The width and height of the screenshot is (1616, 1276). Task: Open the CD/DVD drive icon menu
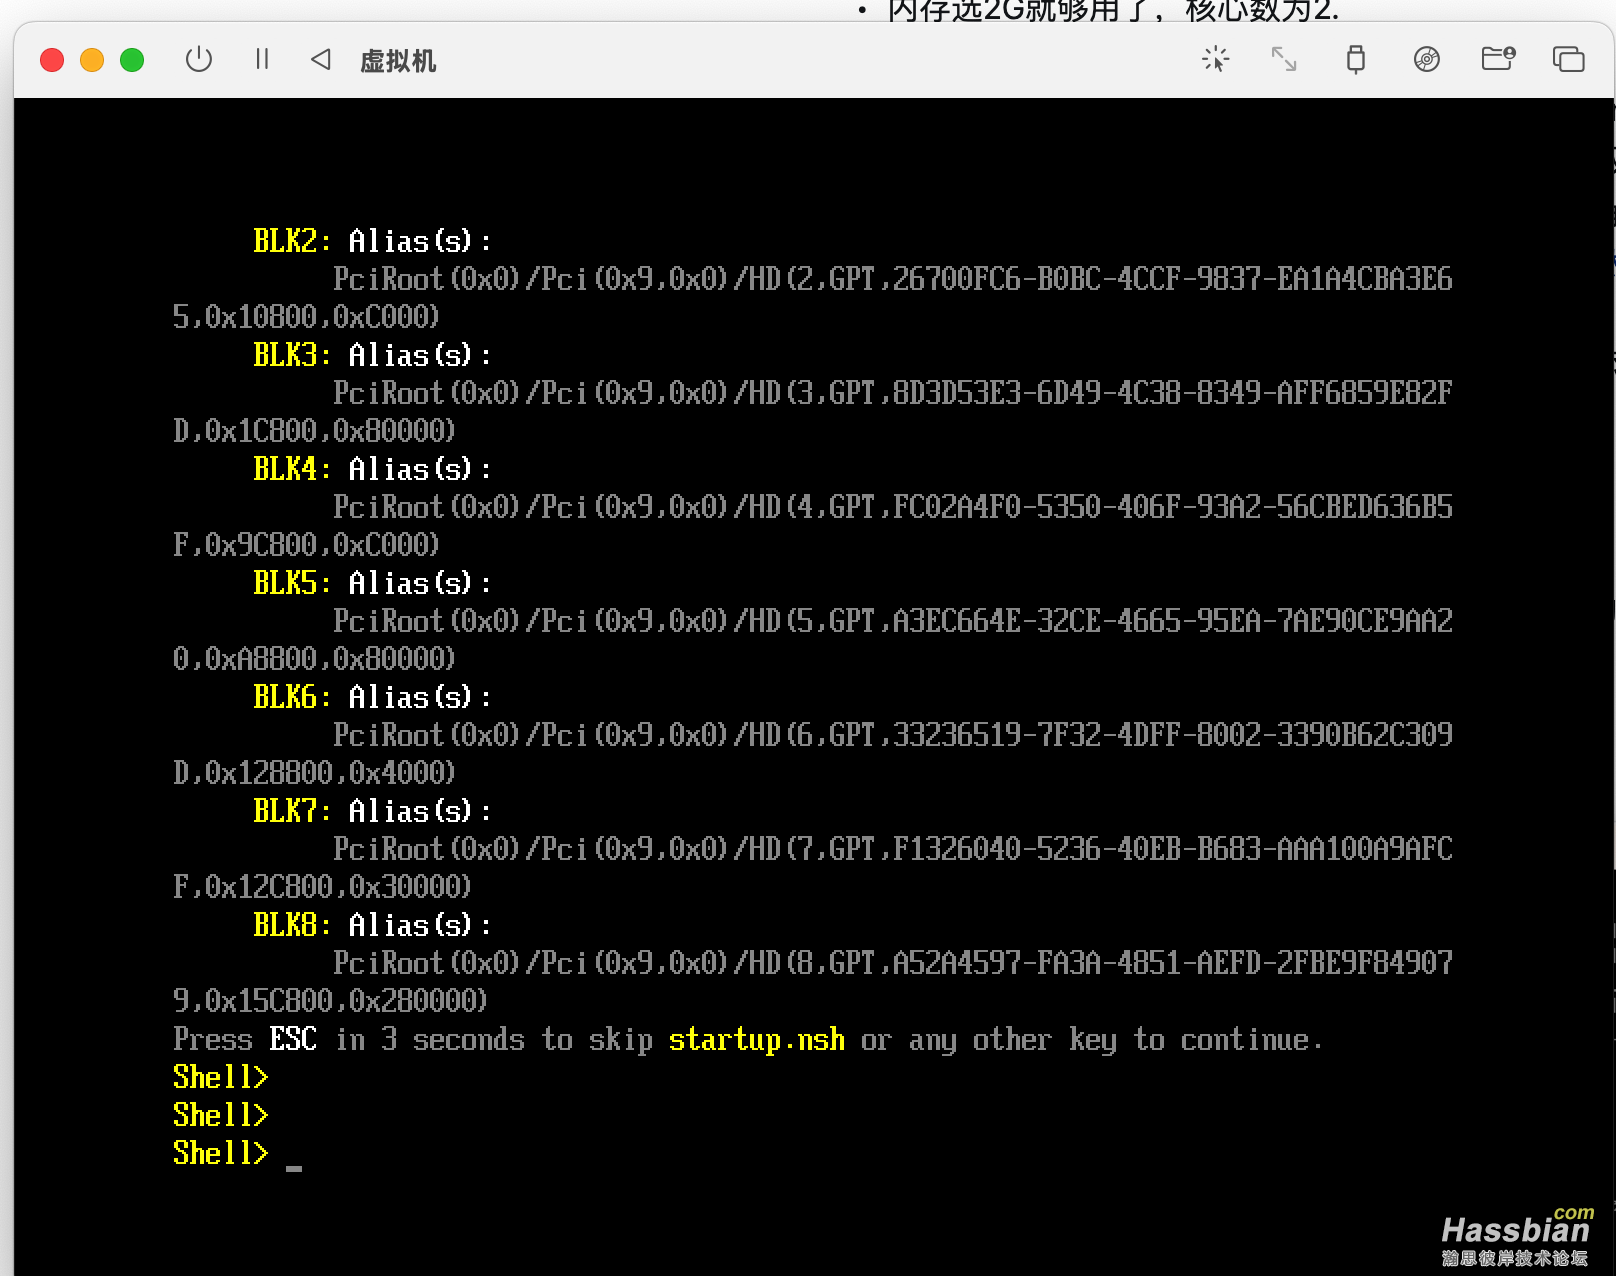1427,60
